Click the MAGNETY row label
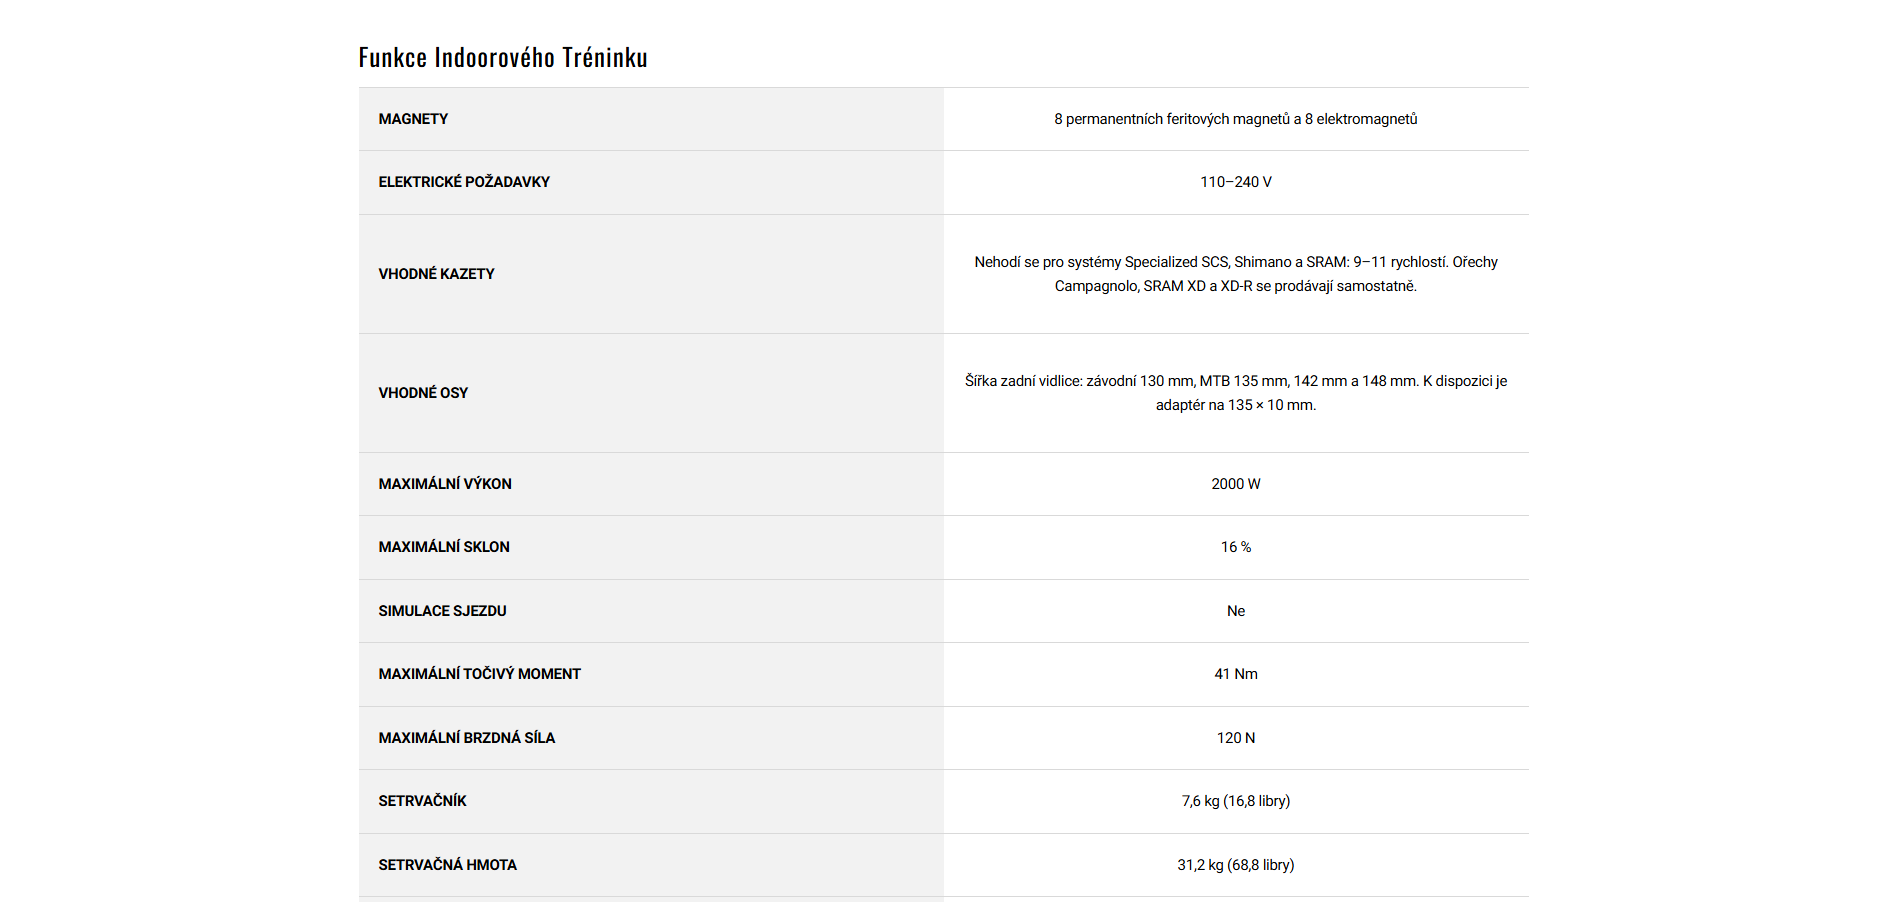Viewport: 1889px width, 902px height. (x=413, y=119)
